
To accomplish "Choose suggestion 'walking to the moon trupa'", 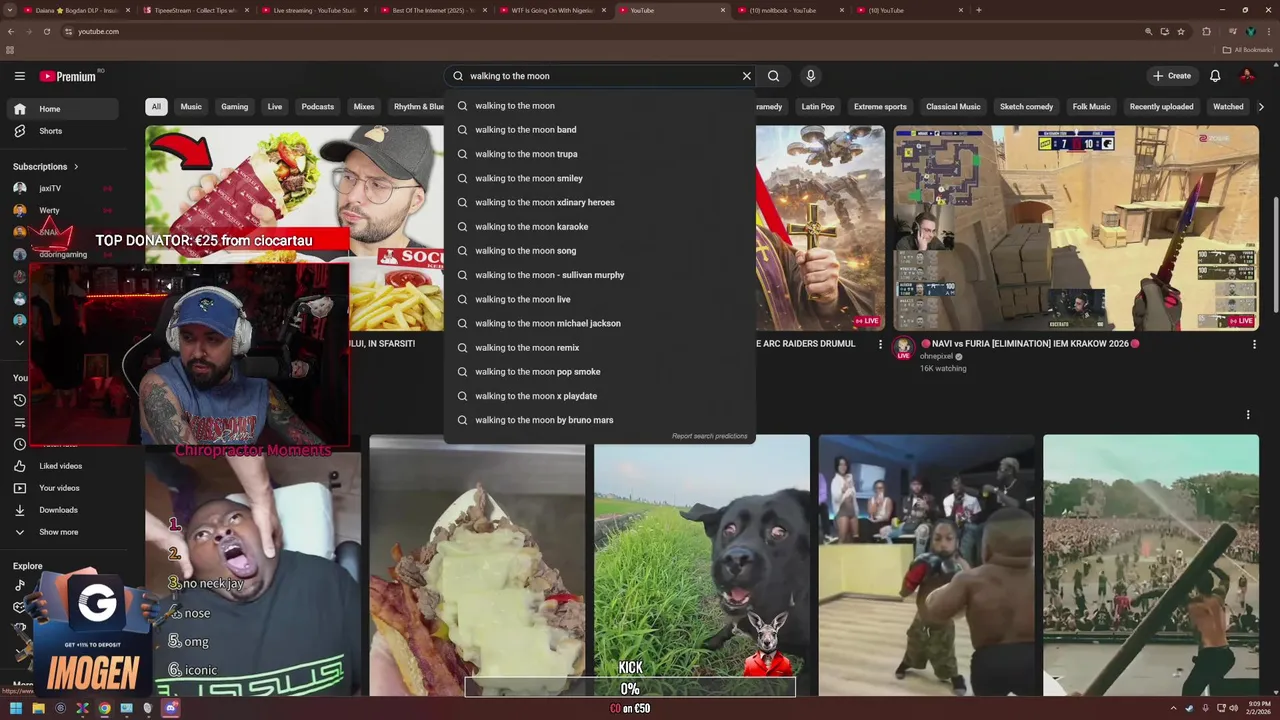I will click(600, 154).
